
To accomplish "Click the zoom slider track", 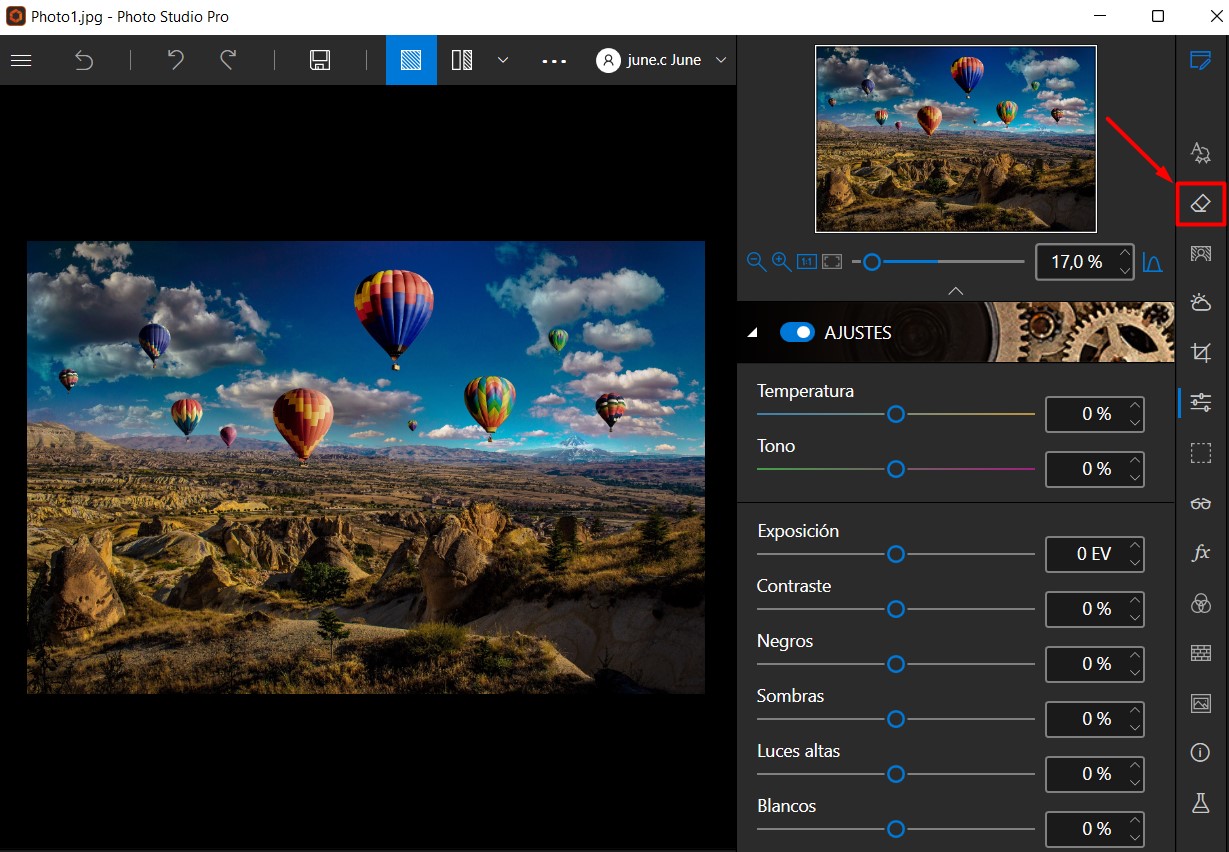I will 939,262.
